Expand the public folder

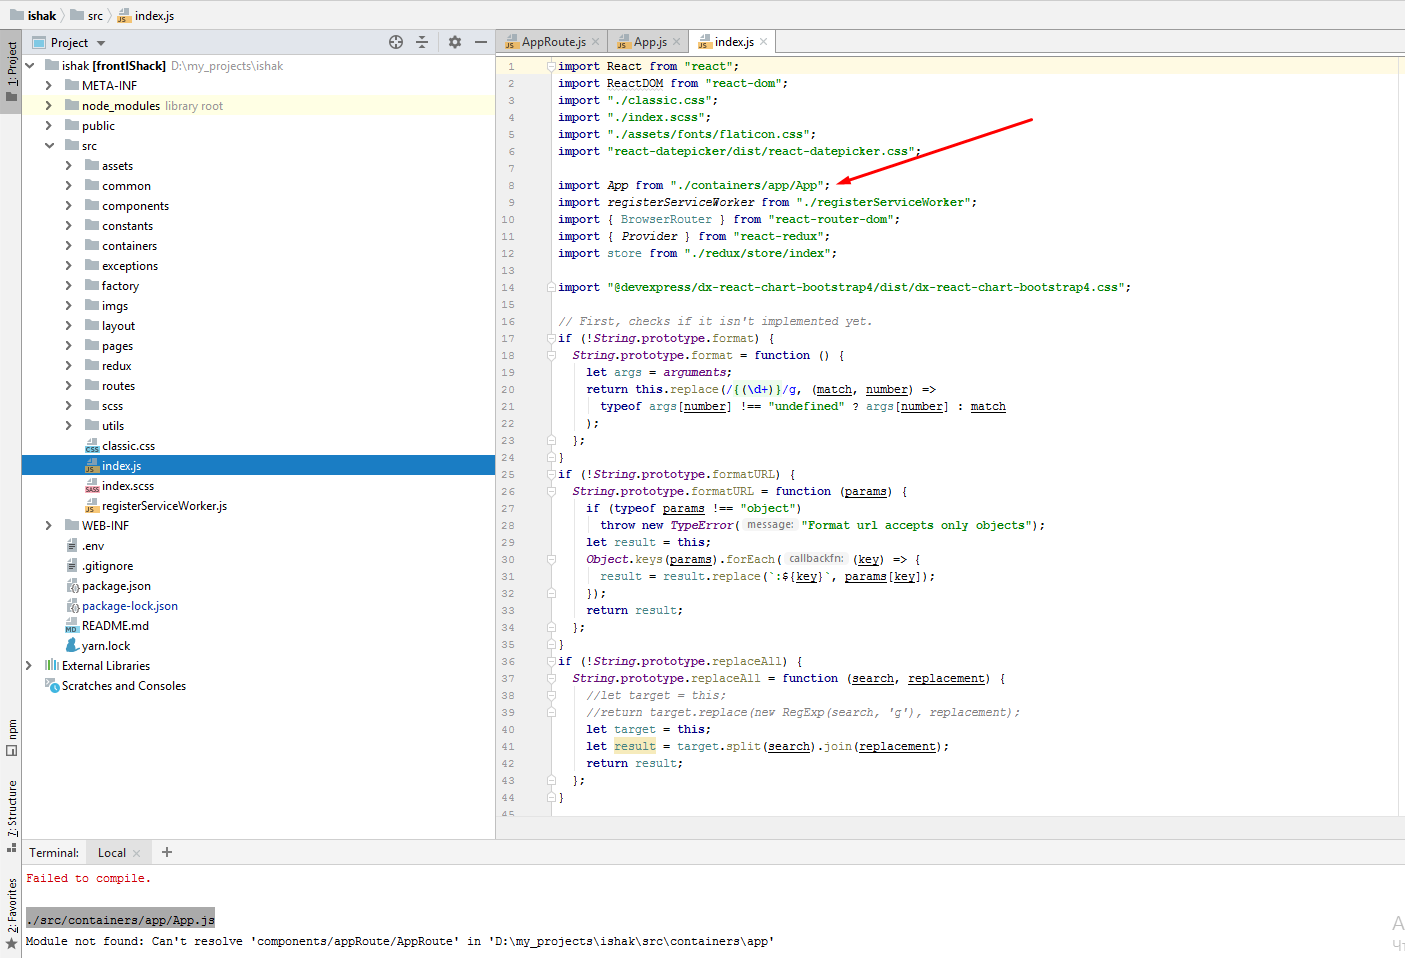[x=49, y=126]
